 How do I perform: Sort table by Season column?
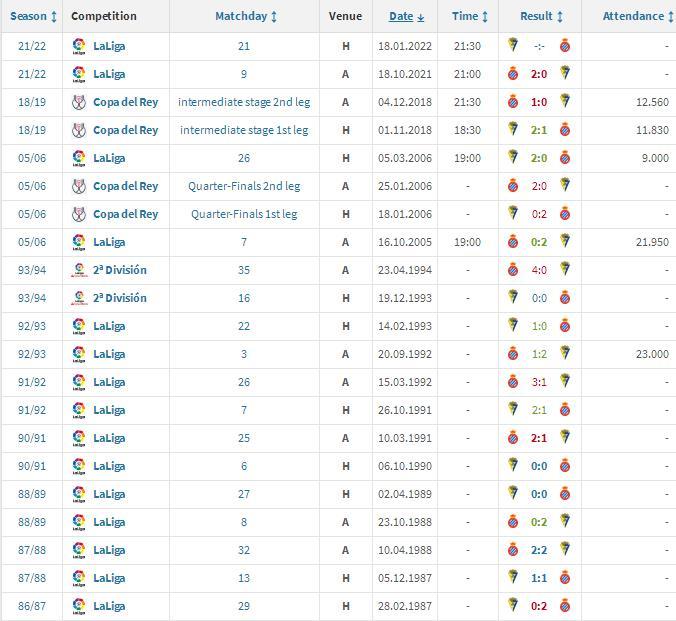tap(33, 16)
